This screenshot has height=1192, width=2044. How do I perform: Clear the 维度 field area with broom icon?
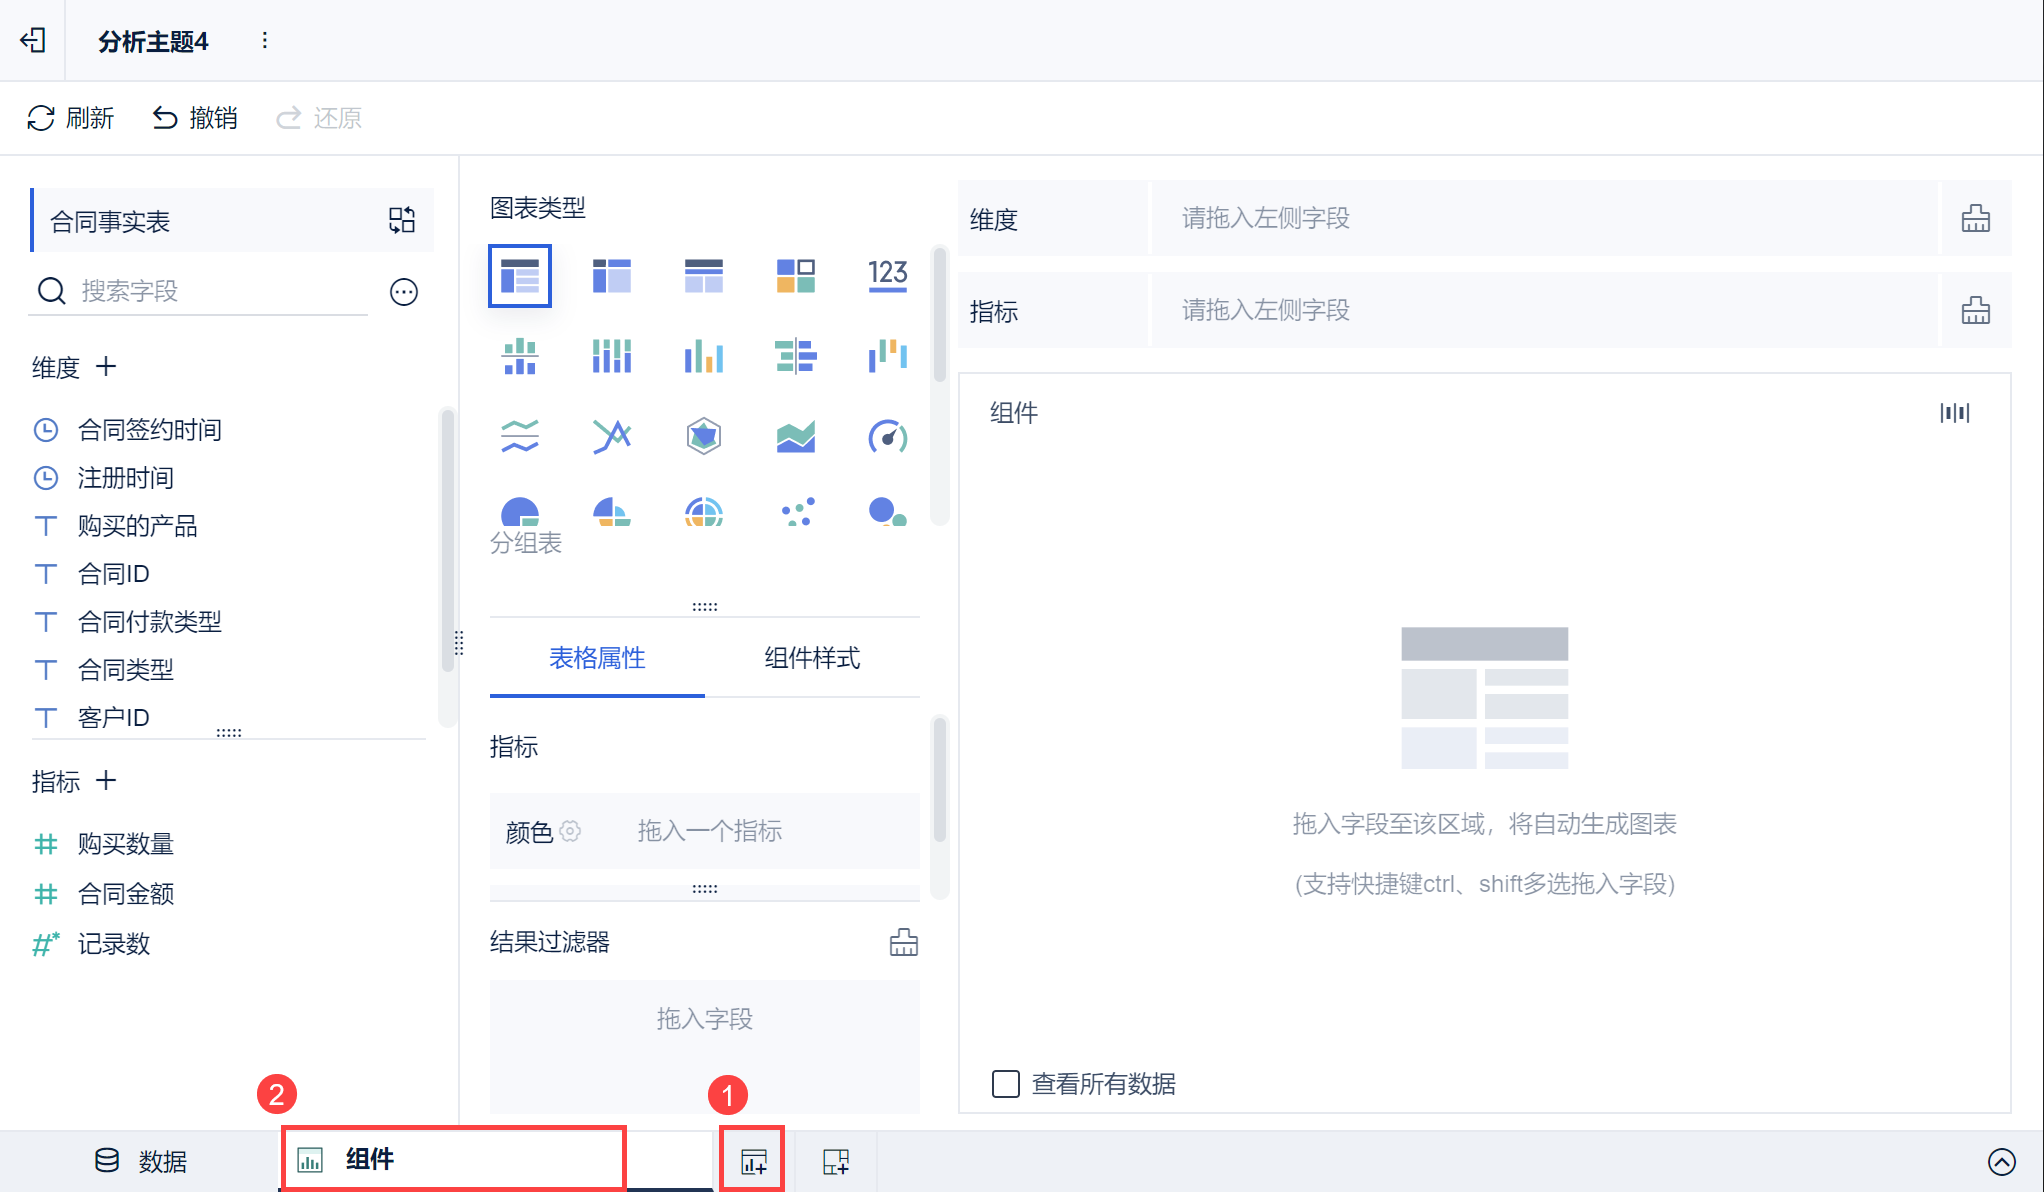[x=1975, y=218]
